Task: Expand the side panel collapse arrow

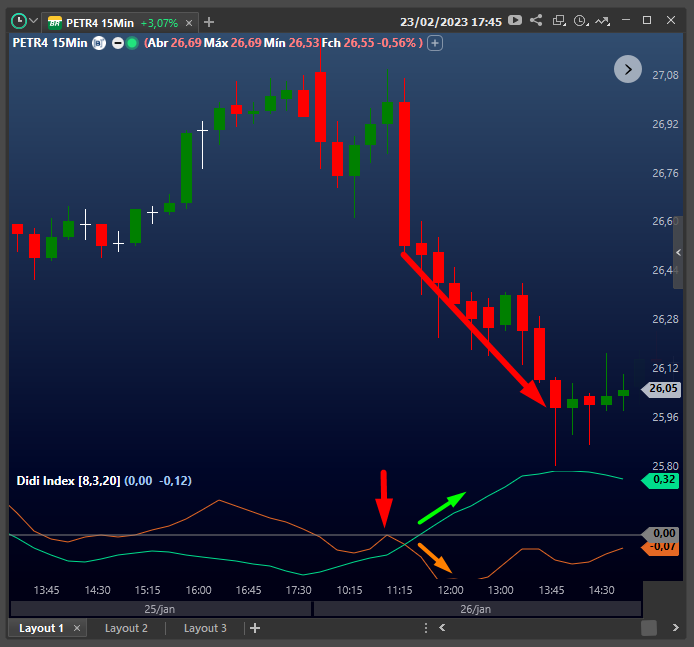Action: click(x=678, y=252)
